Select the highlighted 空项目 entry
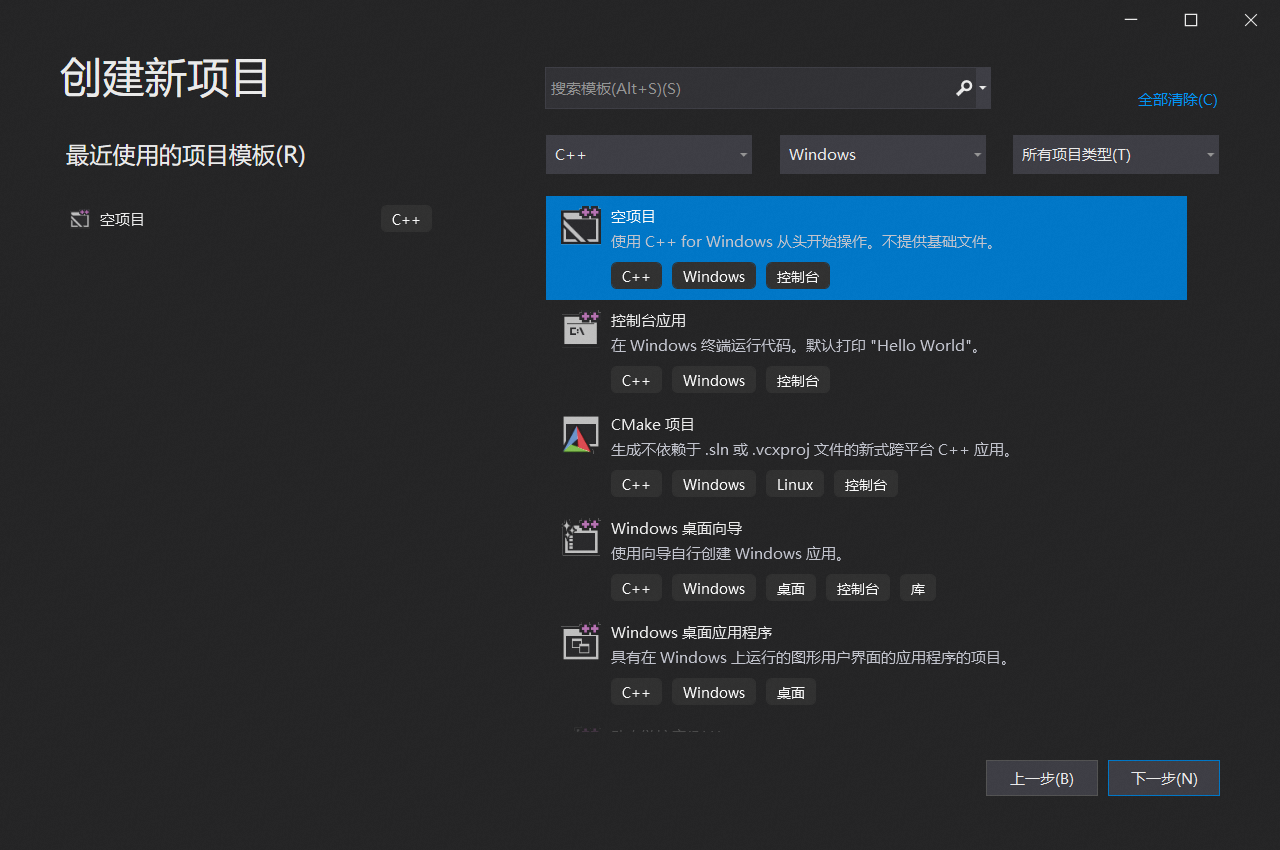Viewport: 1280px width, 850px height. (866, 248)
